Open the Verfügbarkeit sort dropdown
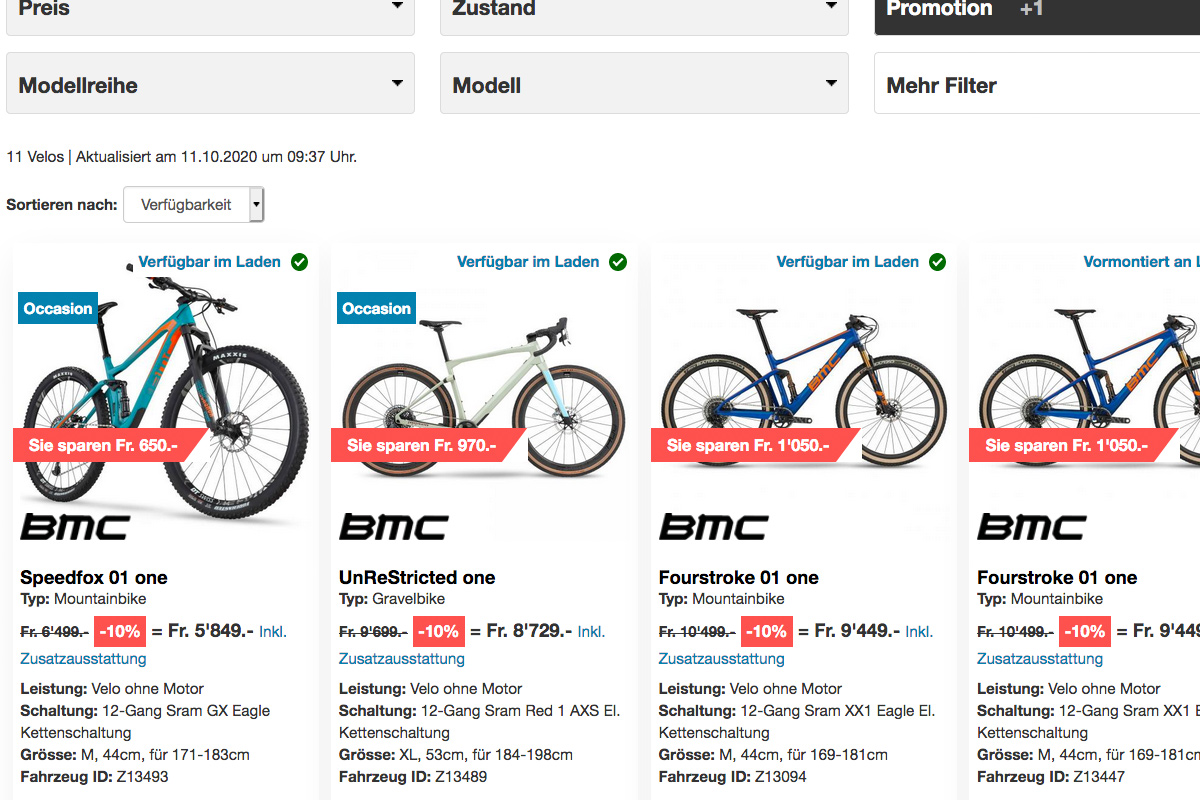Screen dimensions: 1200x800 [194, 205]
